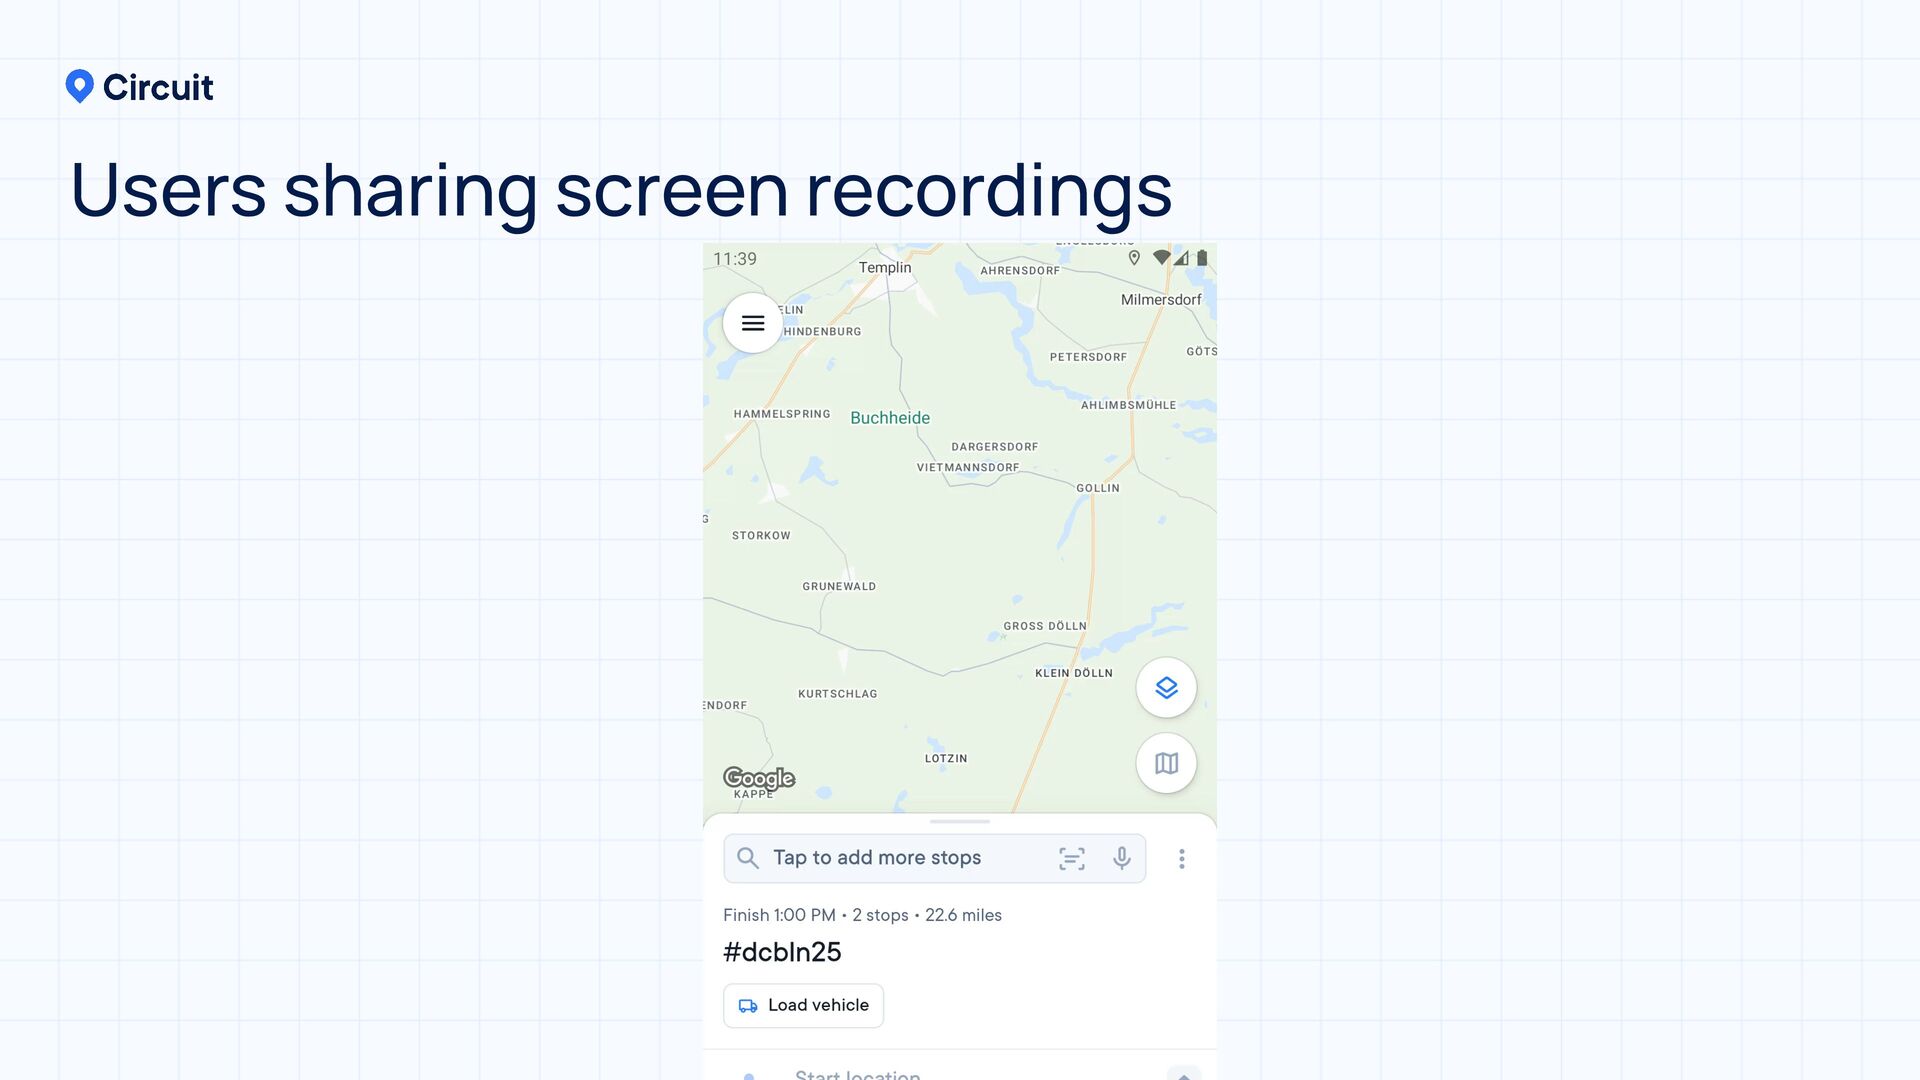Click the Buchheide label on the map
Viewport: 1920px width, 1080px height.
point(889,418)
